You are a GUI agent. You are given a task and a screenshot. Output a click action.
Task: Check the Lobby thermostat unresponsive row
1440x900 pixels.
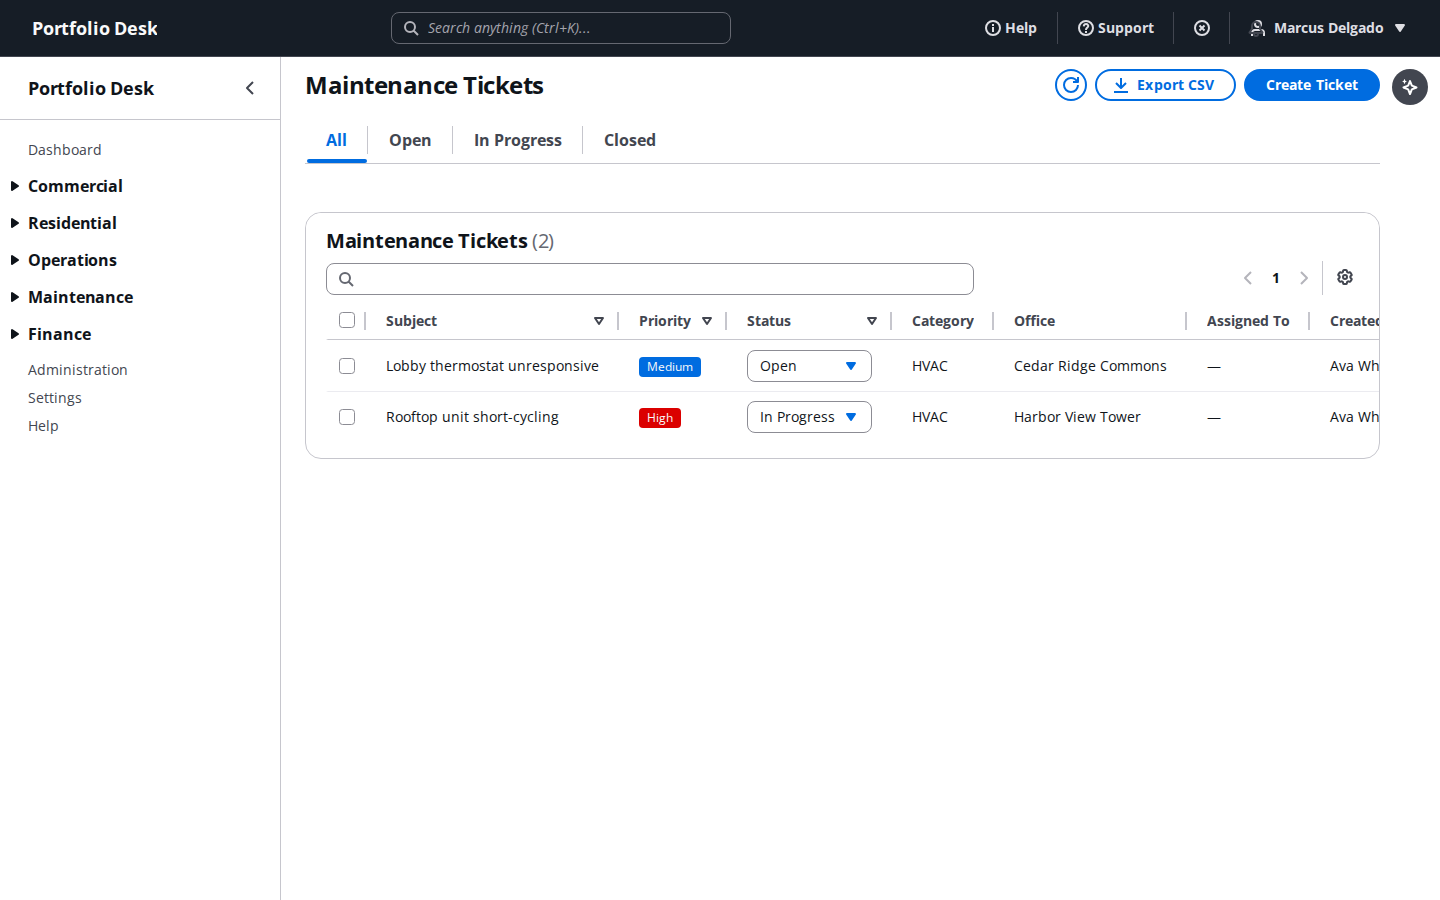tap(347, 366)
